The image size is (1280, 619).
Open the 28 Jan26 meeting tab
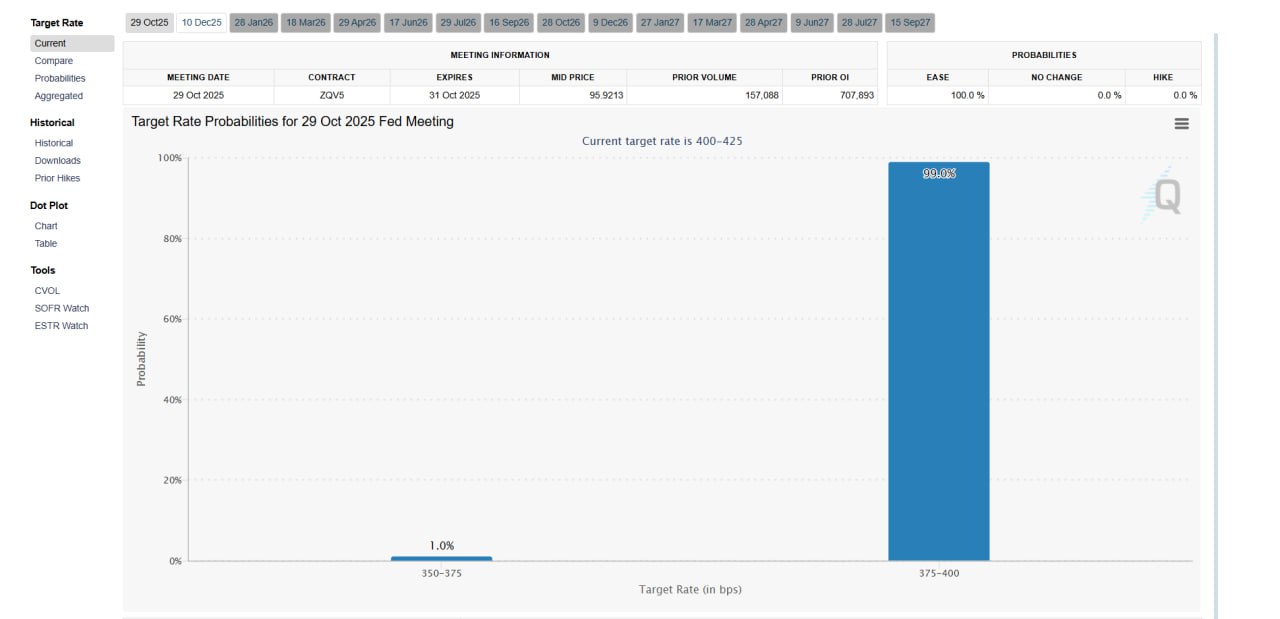click(x=253, y=22)
